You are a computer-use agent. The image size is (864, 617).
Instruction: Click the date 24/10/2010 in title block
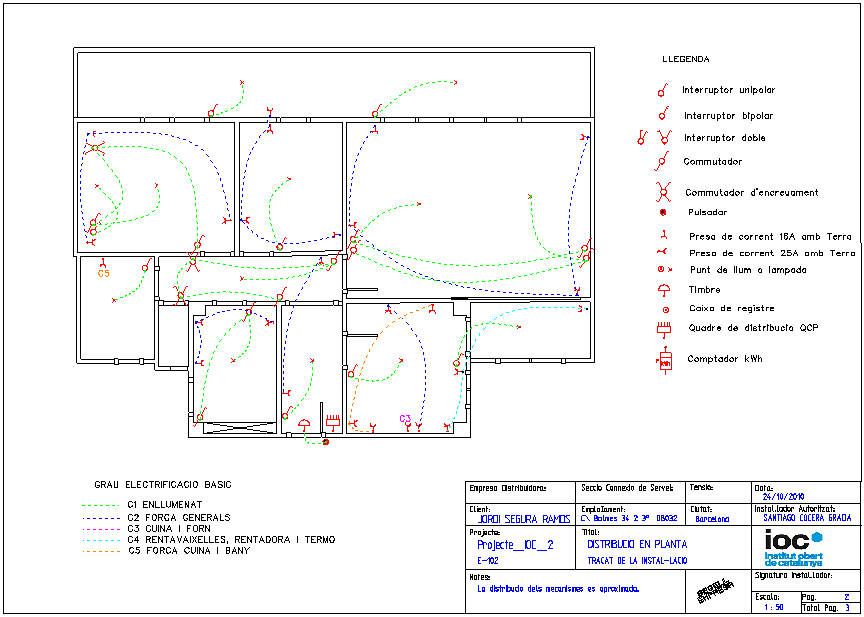[x=784, y=496]
